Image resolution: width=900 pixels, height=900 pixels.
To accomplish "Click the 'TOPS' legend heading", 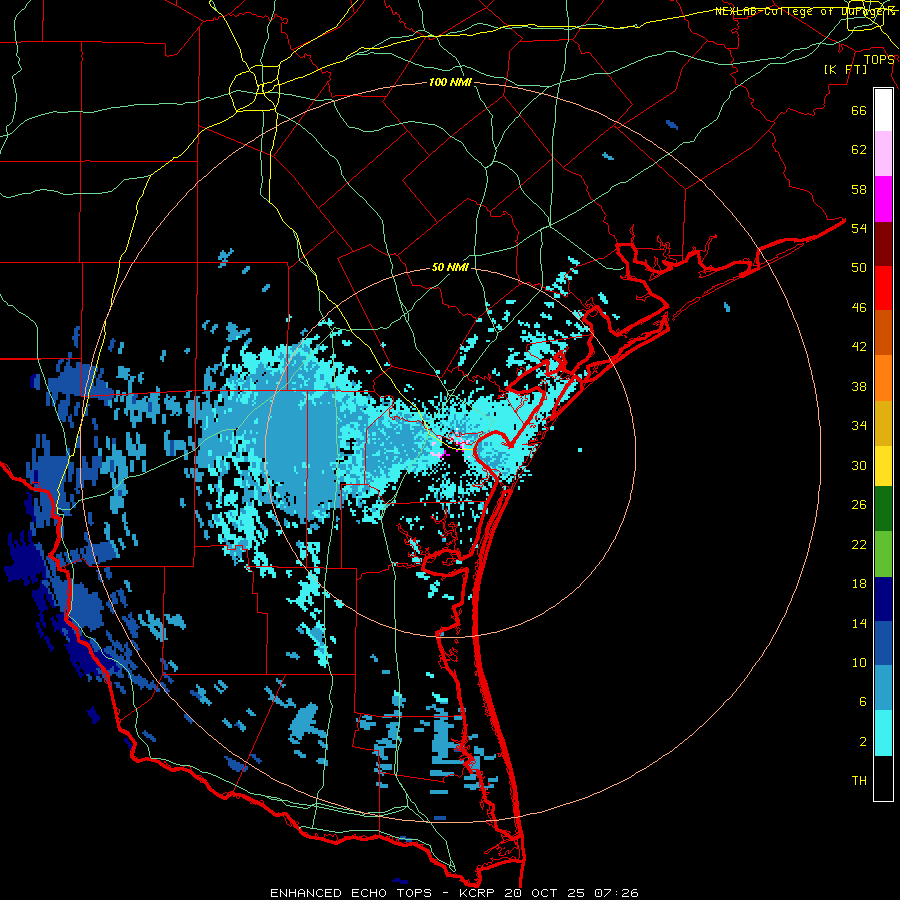I will click(x=879, y=60).
